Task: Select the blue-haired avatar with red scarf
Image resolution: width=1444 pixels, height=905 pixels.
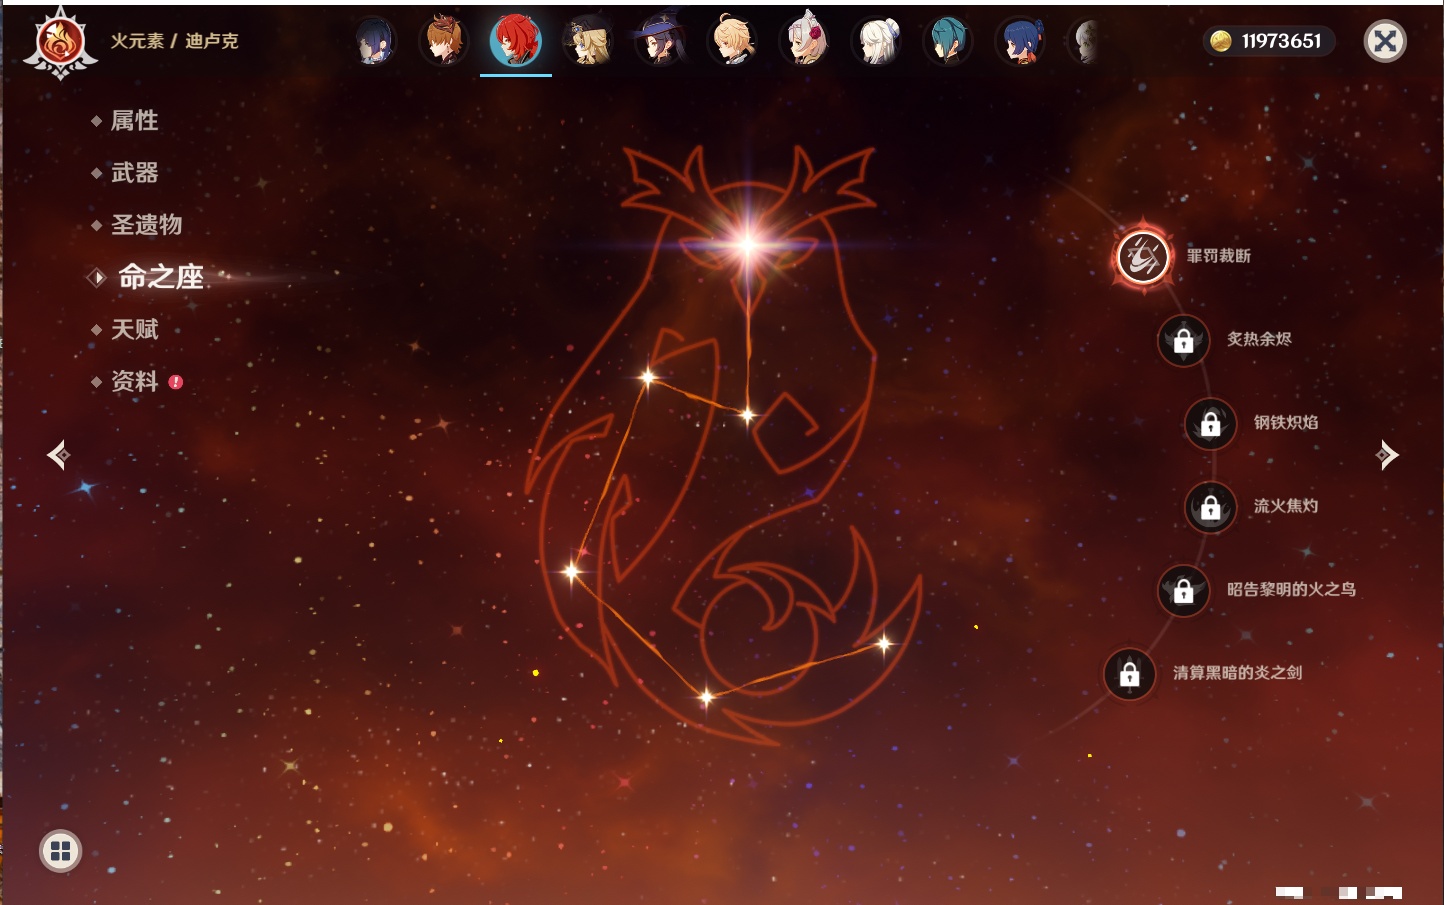Action: click(x=1020, y=41)
